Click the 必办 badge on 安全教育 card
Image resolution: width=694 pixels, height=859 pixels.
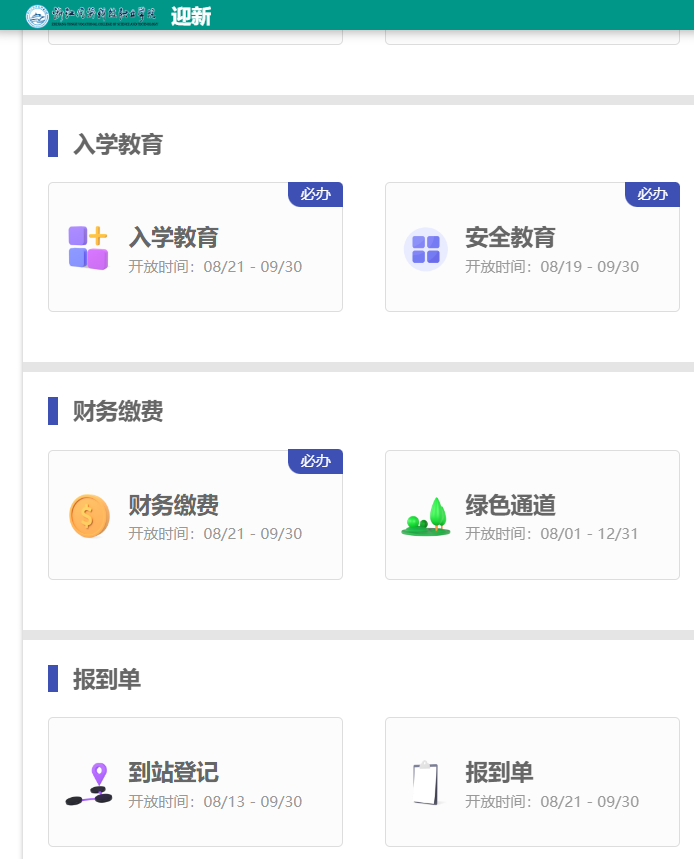653,194
